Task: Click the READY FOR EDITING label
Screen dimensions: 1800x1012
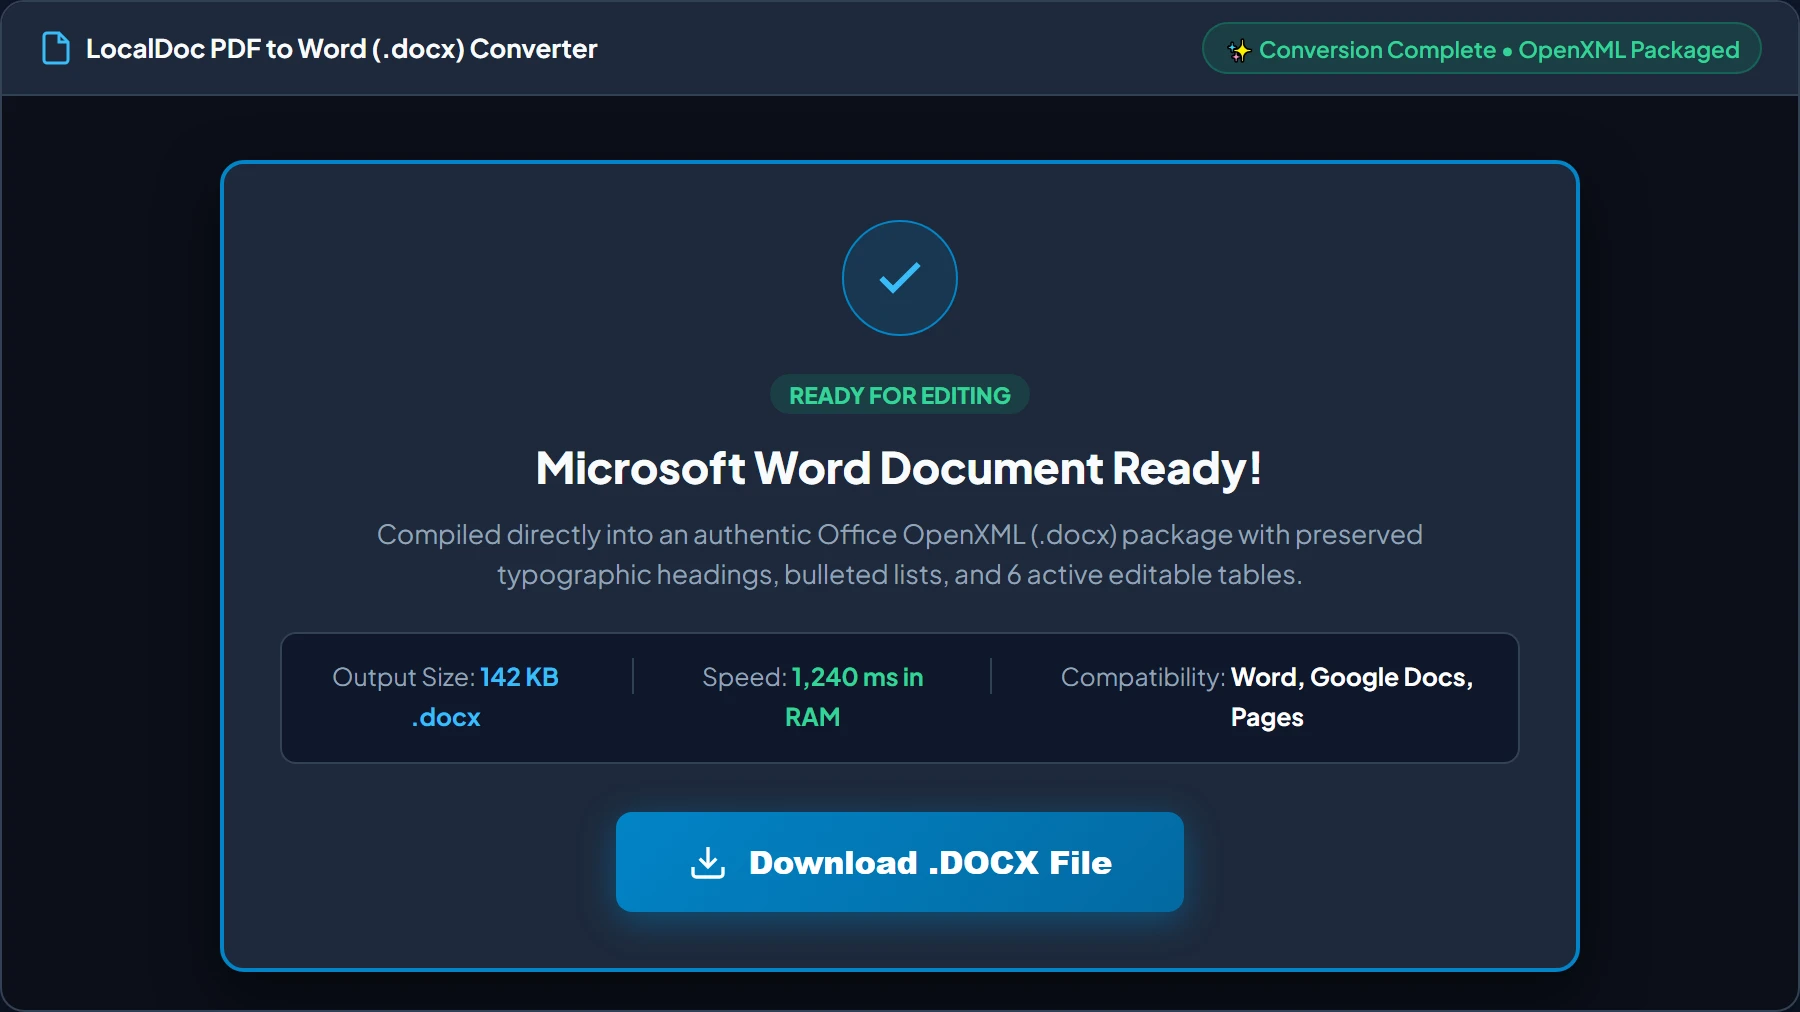Action: [x=900, y=395]
